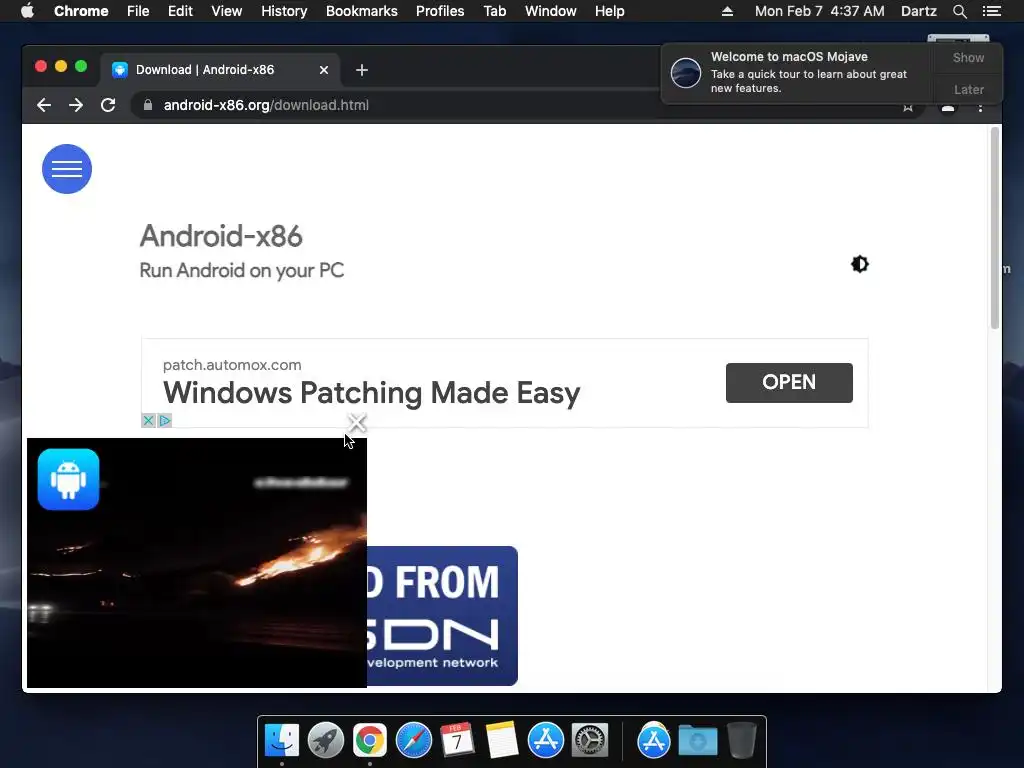This screenshot has height=768, width=1024.
Task: Click the page vertical scrollbar thumb
Action: 995,229
